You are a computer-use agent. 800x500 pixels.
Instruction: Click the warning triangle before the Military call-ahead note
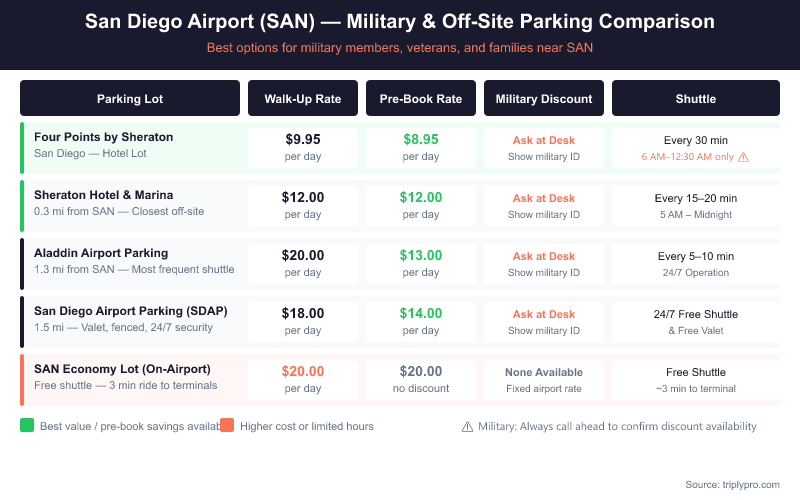click(467, 426)
